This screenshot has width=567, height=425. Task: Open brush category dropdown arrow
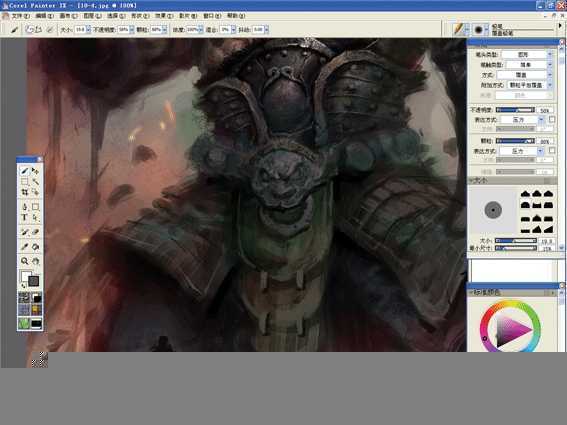(x=467, y=29)
